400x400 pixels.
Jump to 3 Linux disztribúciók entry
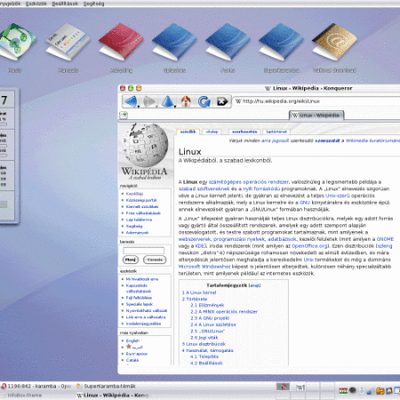(x=204, y=344)
